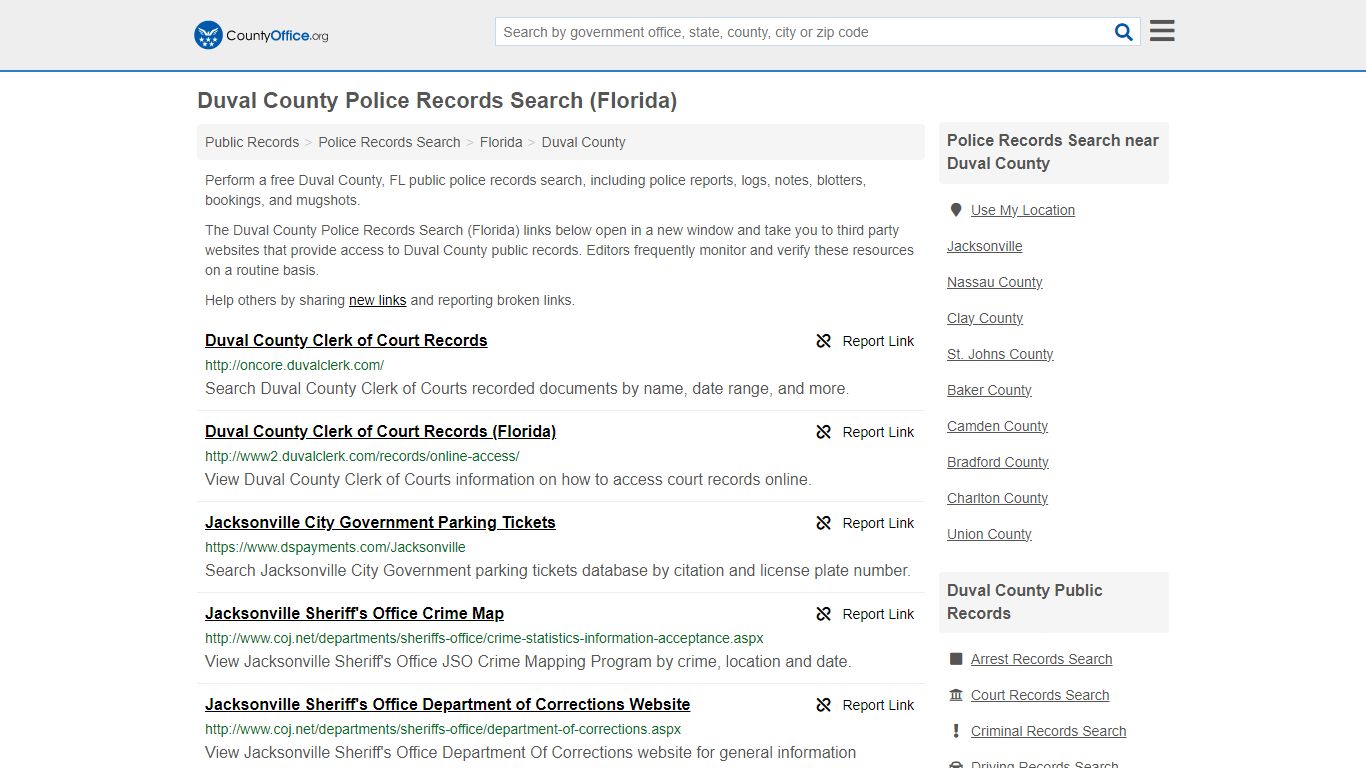The image size is (1366, 768).
Task: Open Arrest Records Search link
Action: click(1041, 659)
